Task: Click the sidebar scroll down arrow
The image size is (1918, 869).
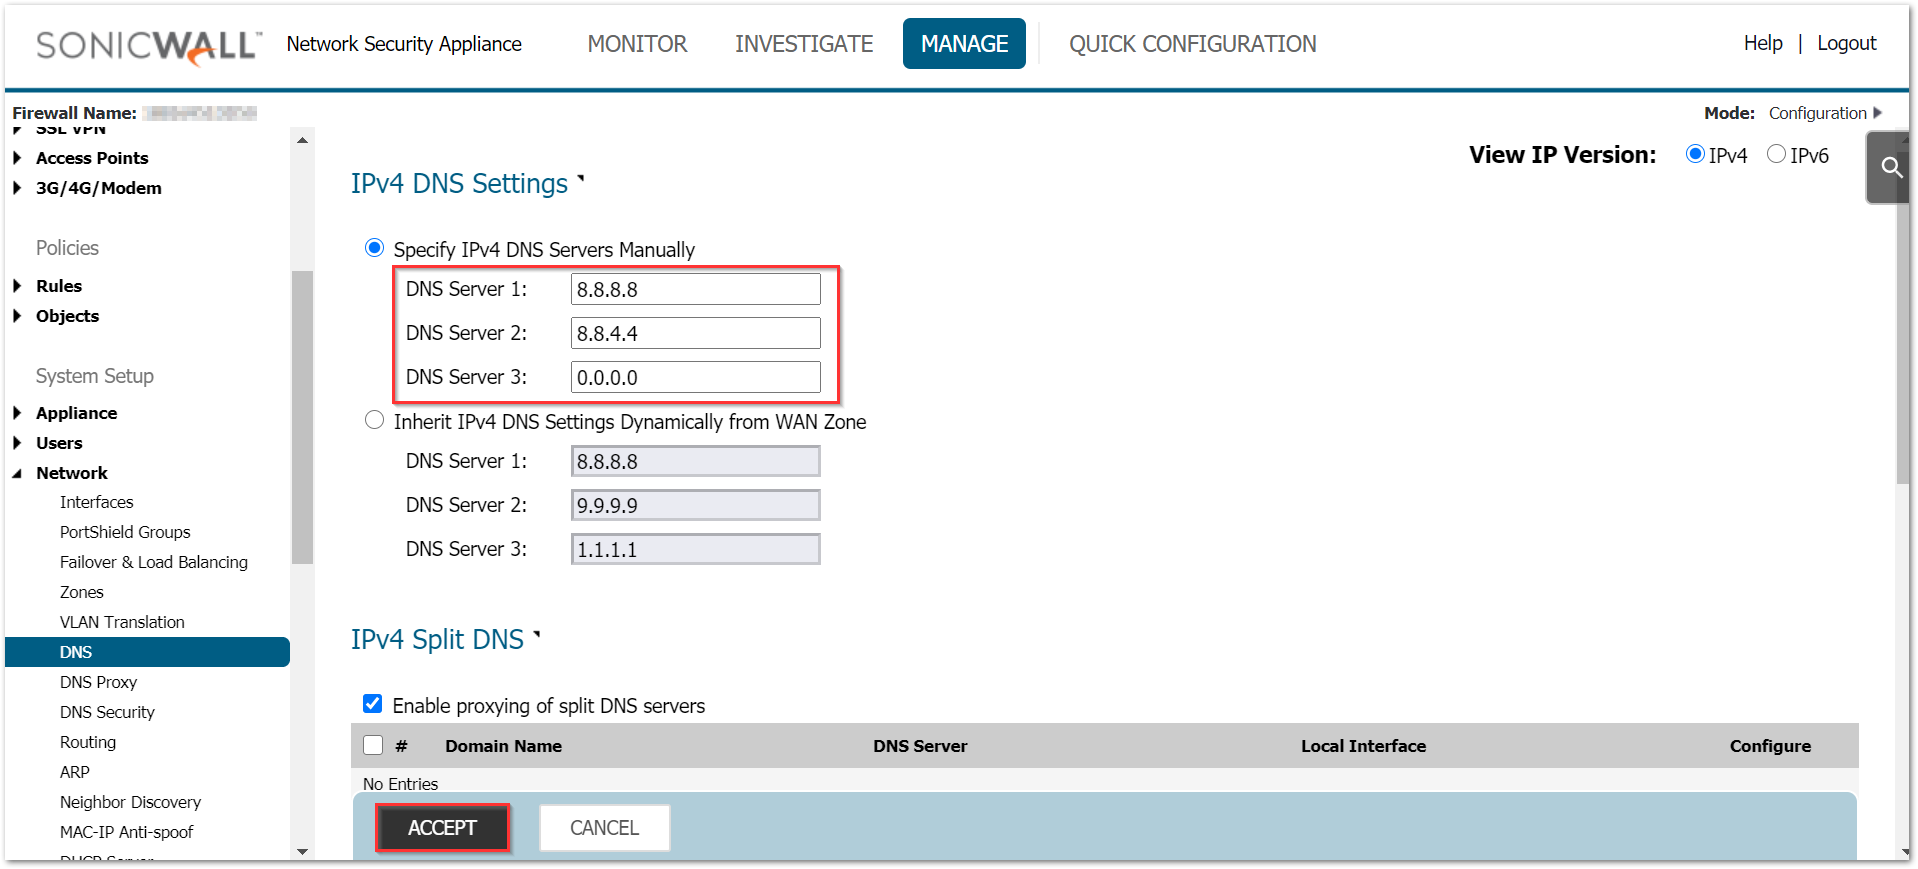Action: pyautogui.click(x=302, y=851)
